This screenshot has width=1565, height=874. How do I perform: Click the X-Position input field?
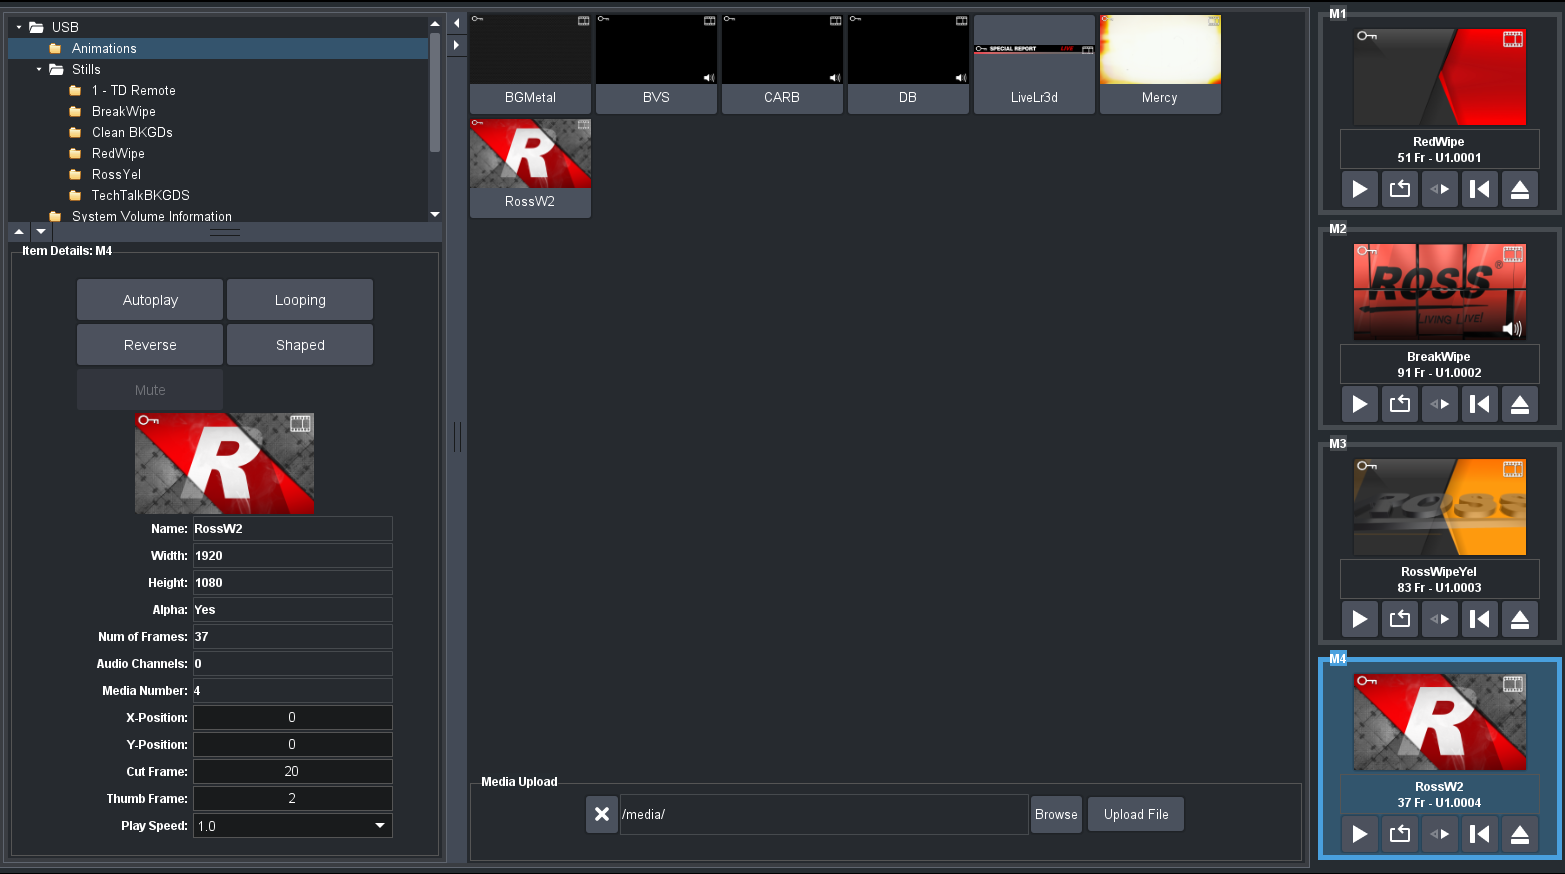click(x=292, y=718)
